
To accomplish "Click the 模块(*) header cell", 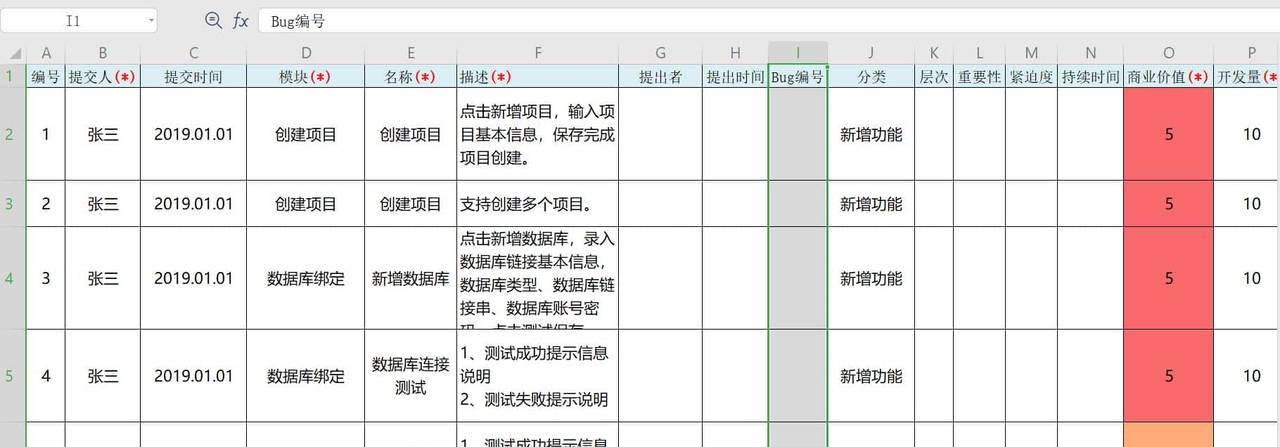I will pyautogui.click(x=306, y=76).
